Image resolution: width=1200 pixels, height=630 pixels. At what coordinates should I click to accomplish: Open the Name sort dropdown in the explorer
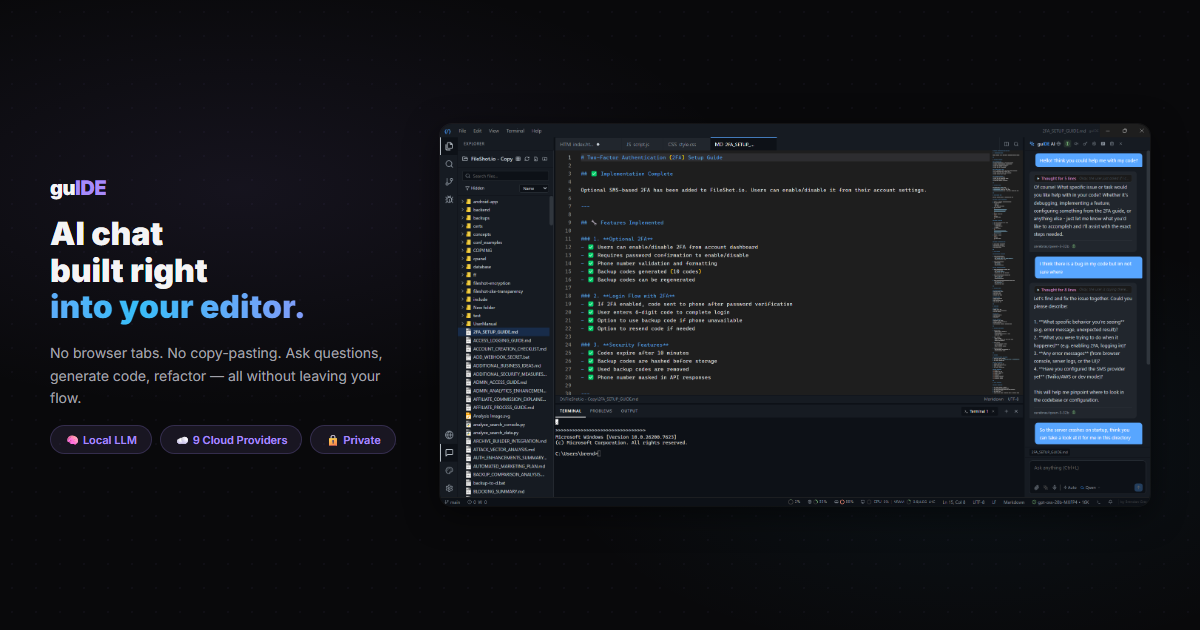[x=533, y=188]
